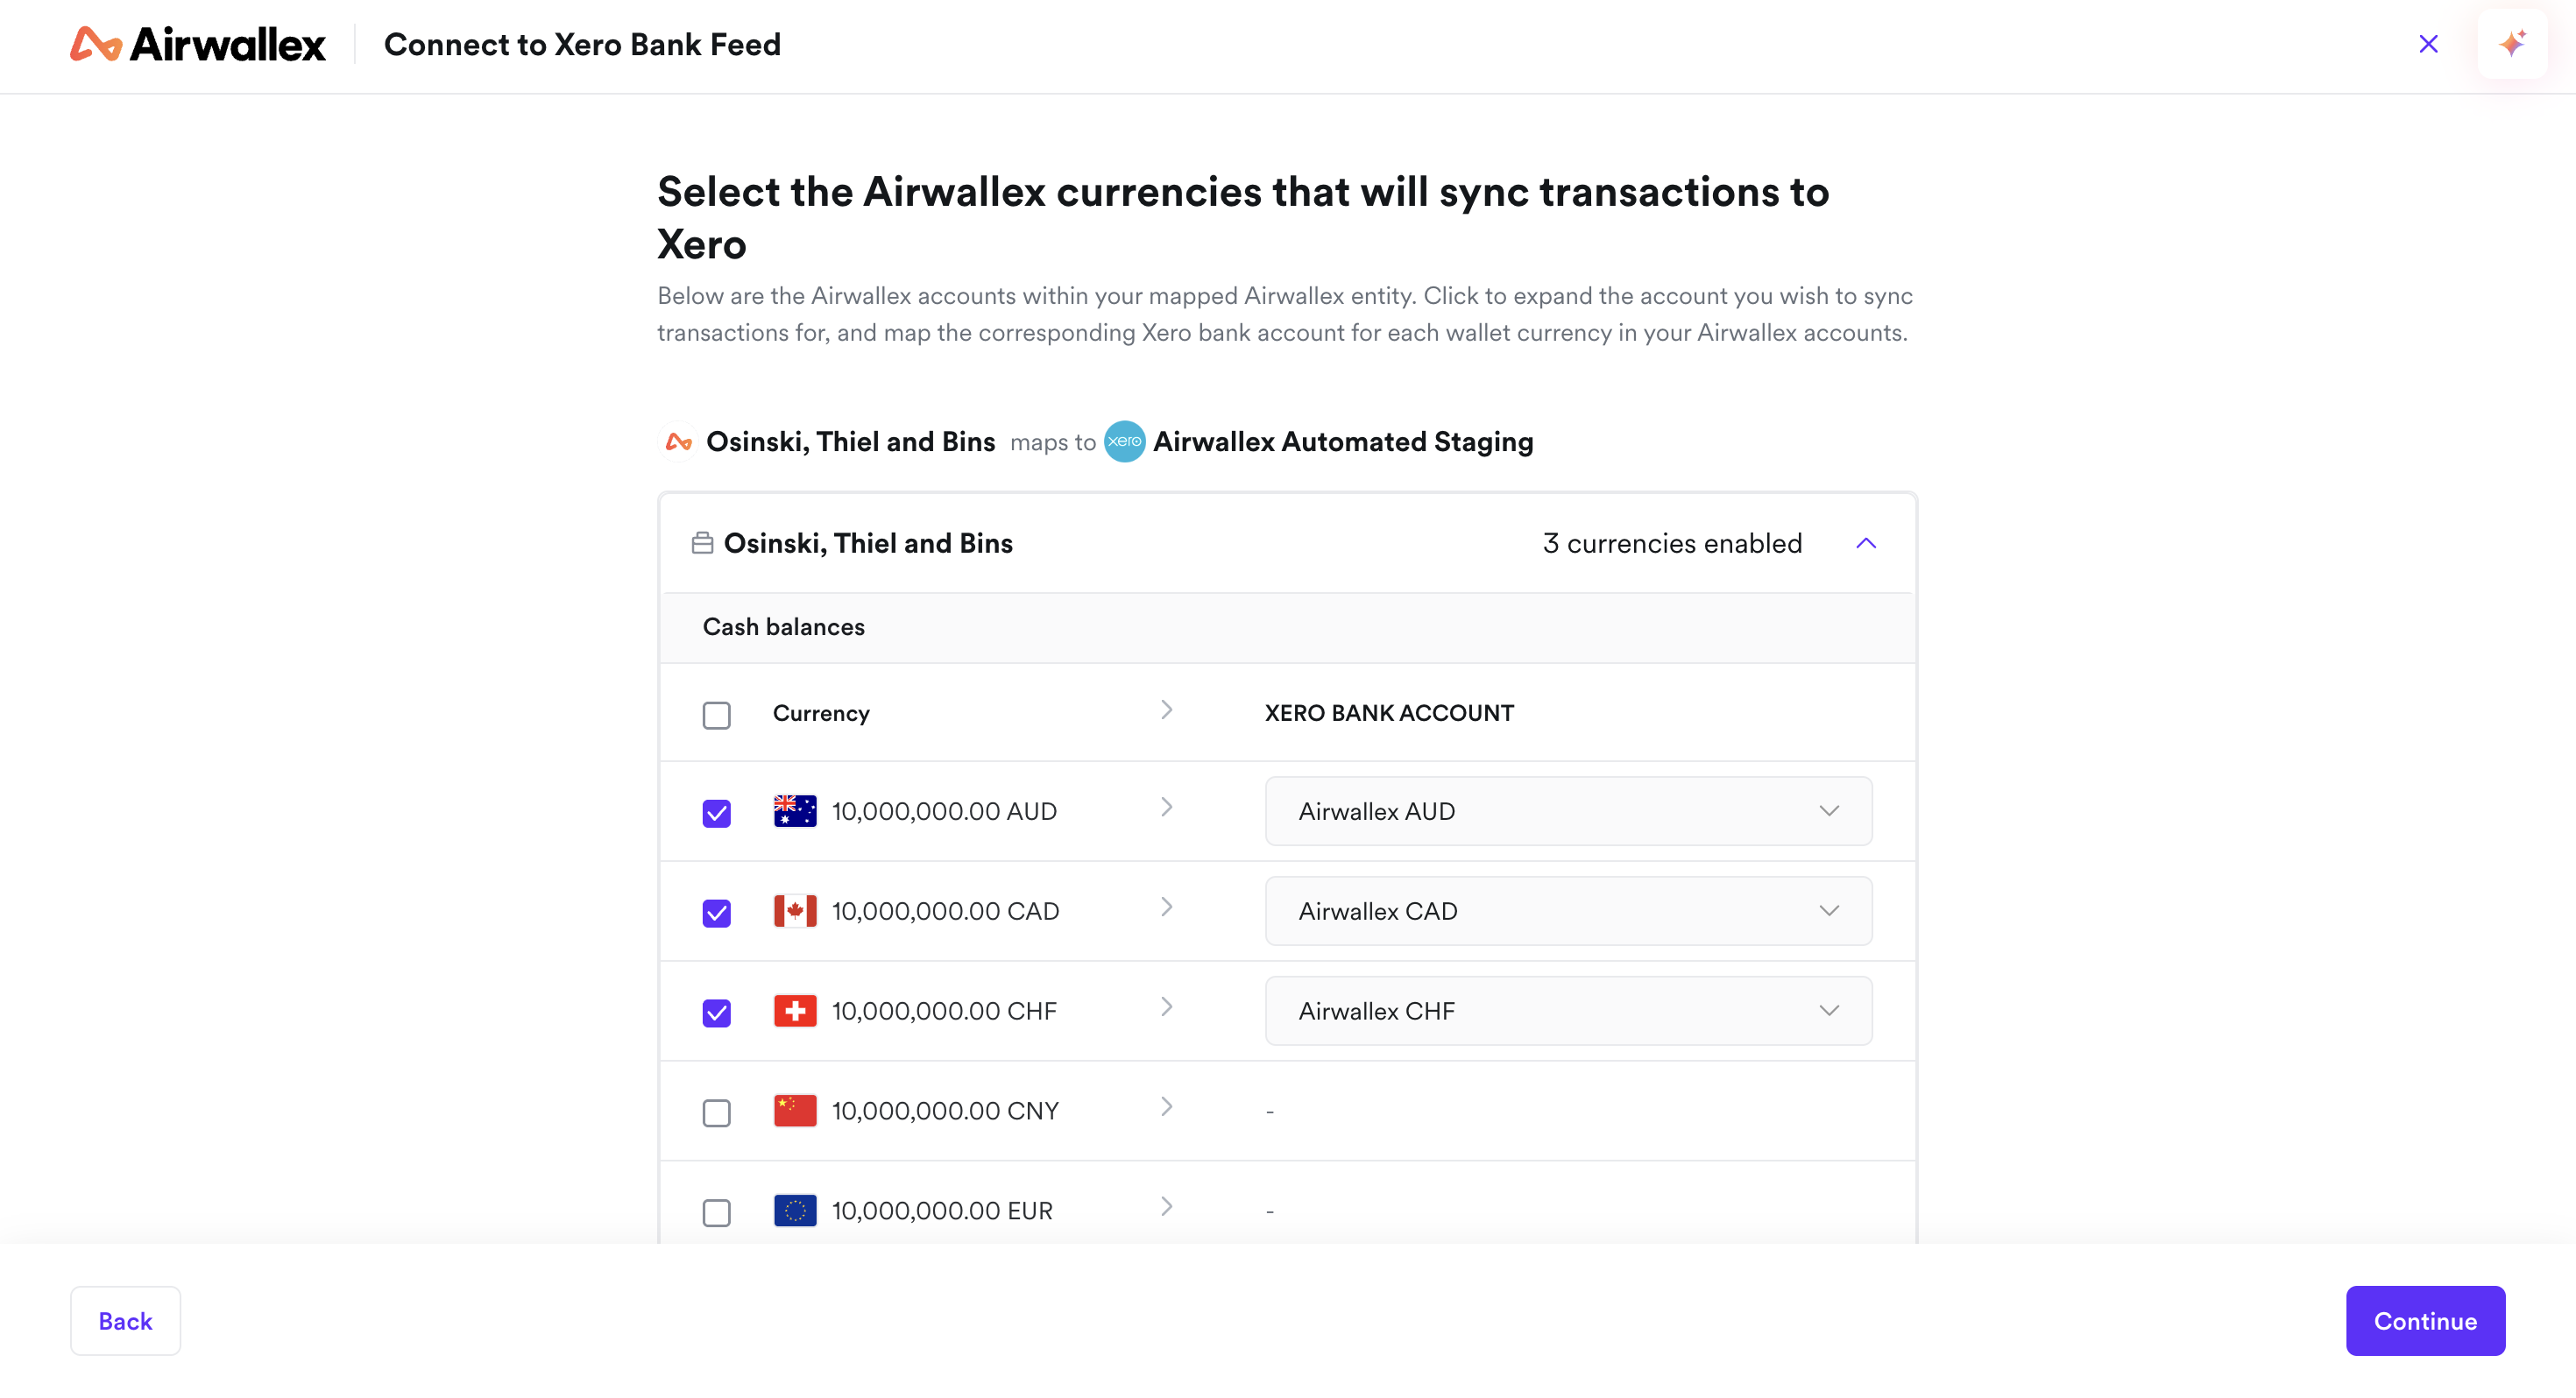Close the Xero Bank Feed setup
The width and height of the screenshot is (2576, 1398).
[x=2428, y=44]
